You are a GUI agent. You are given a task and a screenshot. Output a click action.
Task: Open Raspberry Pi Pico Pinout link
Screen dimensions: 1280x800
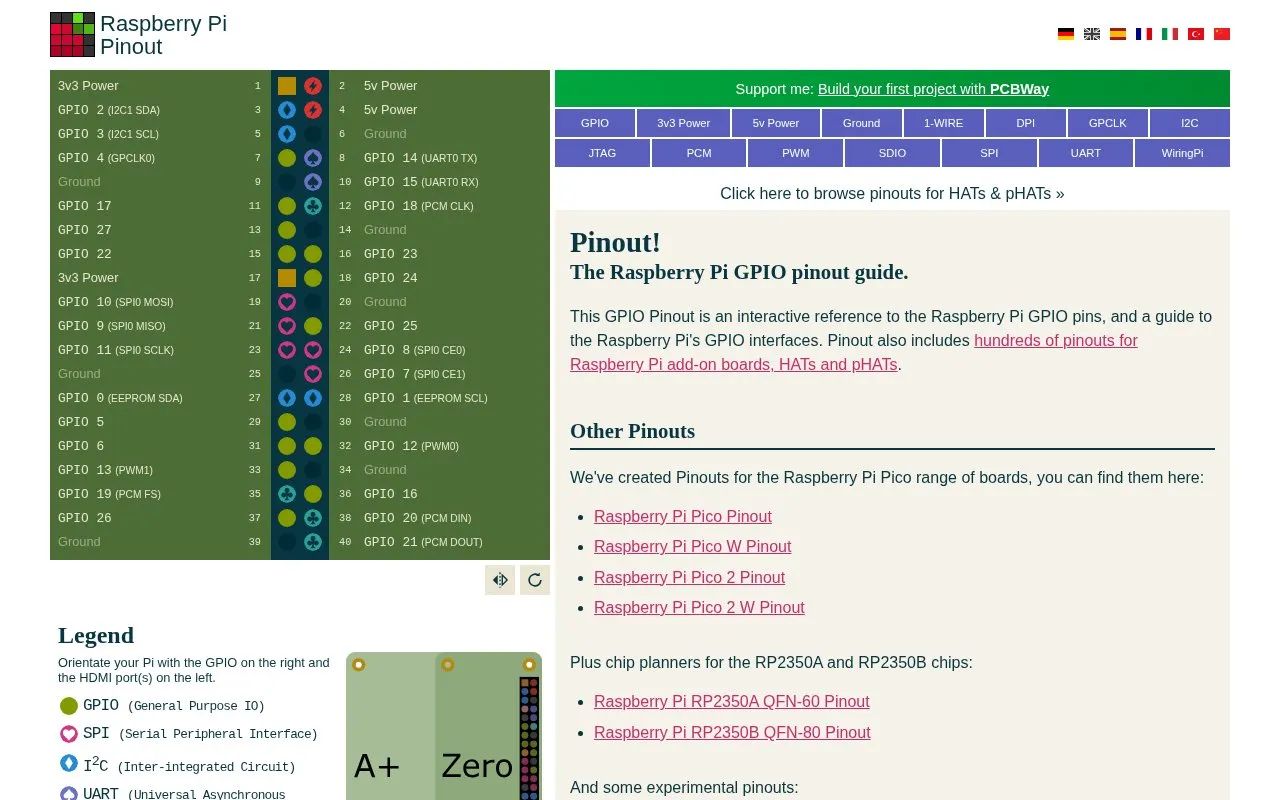click(683, 516)
